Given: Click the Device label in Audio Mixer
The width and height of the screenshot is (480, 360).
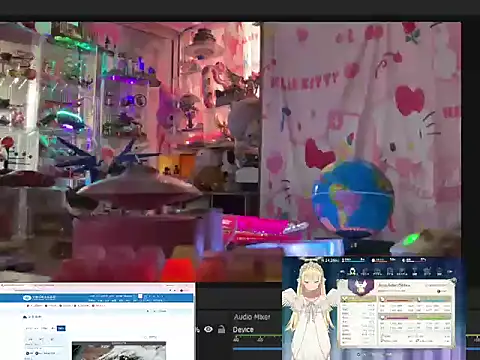Looking at the screenshot, I should 243,330.
